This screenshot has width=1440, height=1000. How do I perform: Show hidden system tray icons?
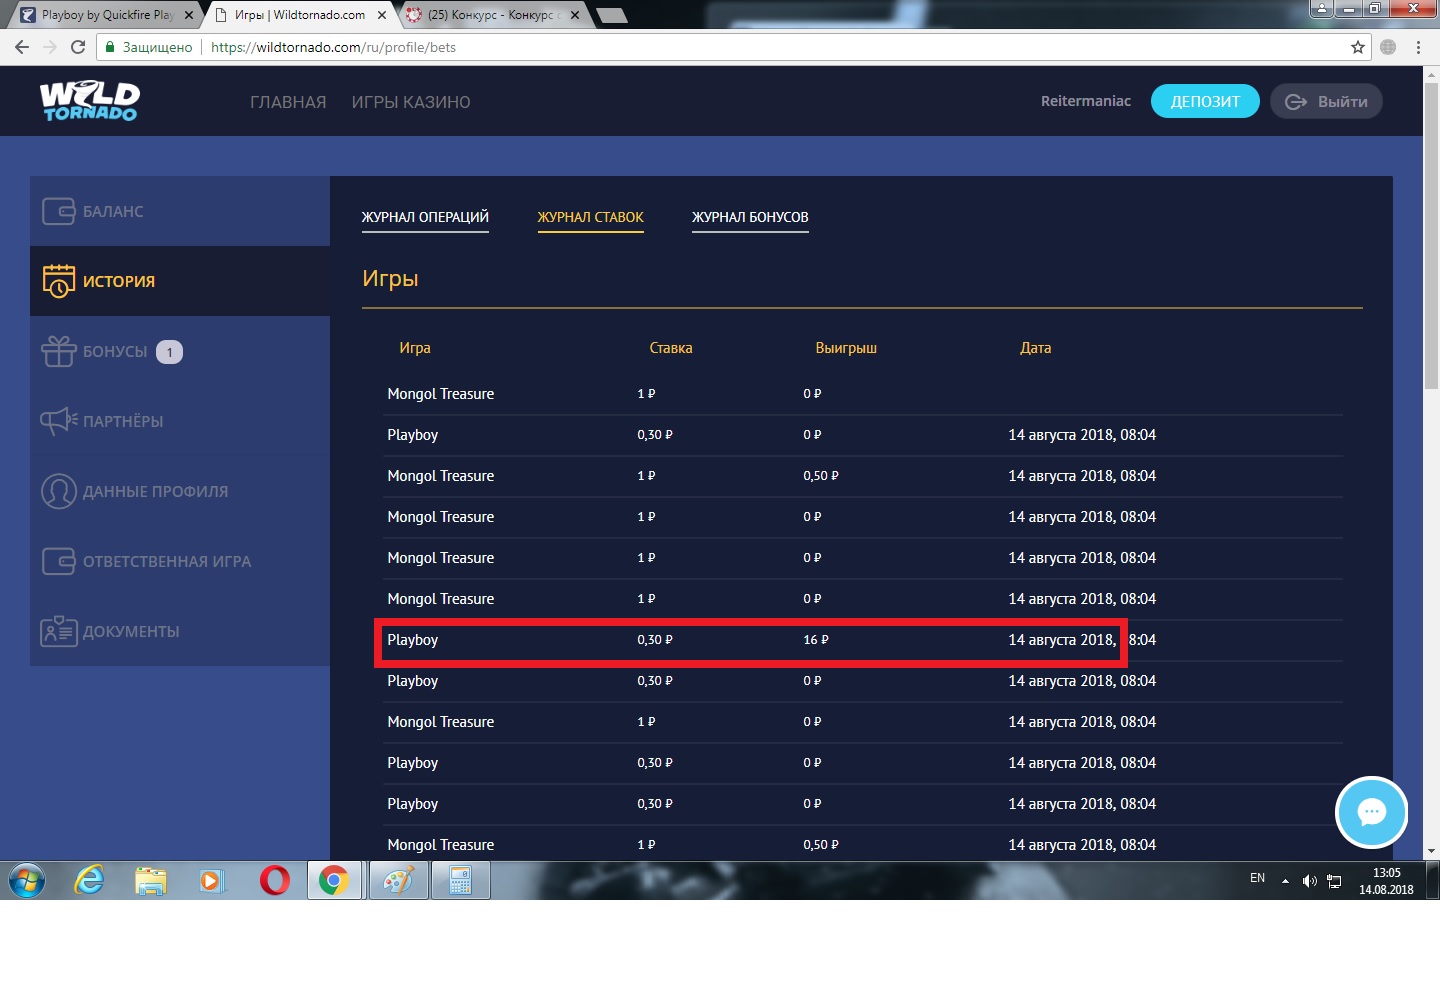[x=1285, y=881]
